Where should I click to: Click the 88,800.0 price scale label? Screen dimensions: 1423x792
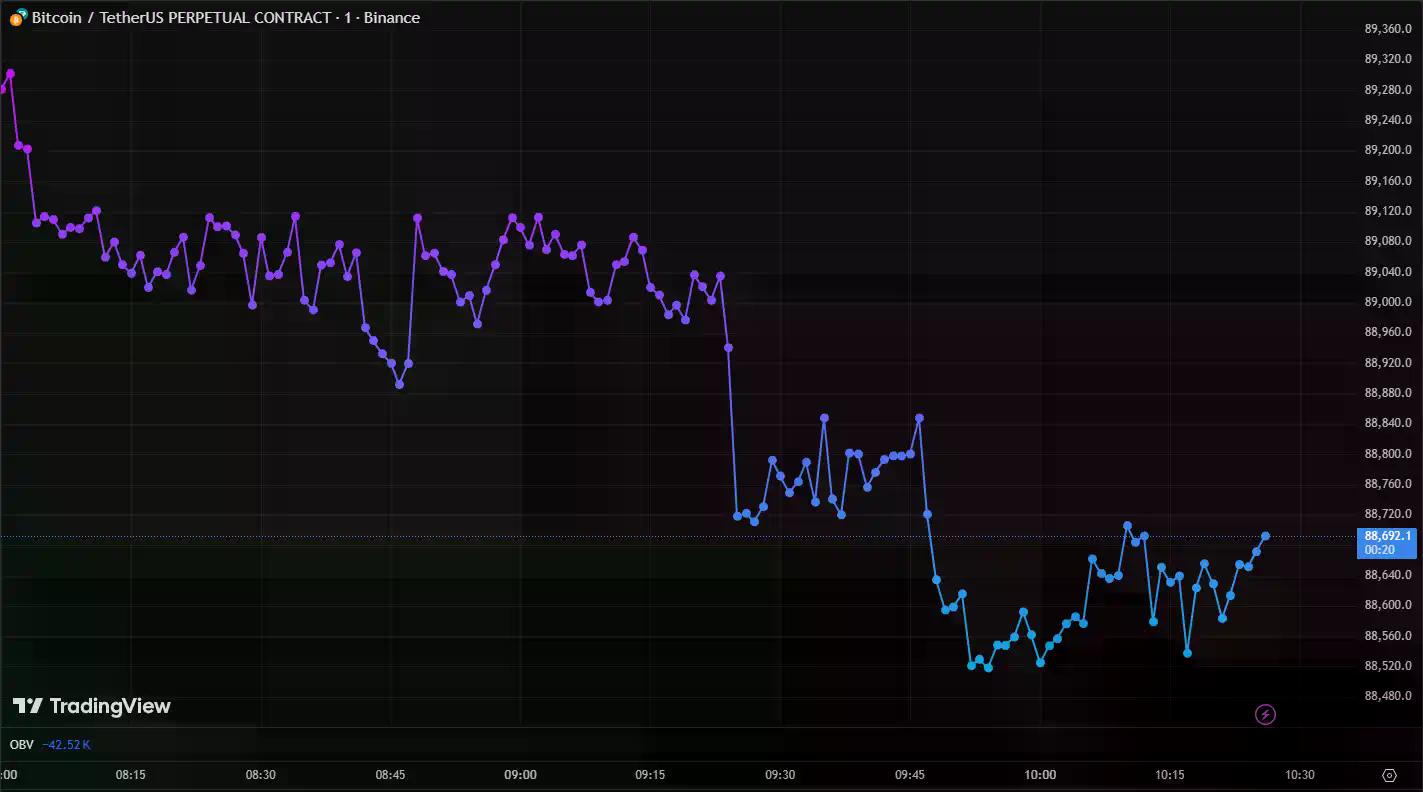coord(1388,454)
